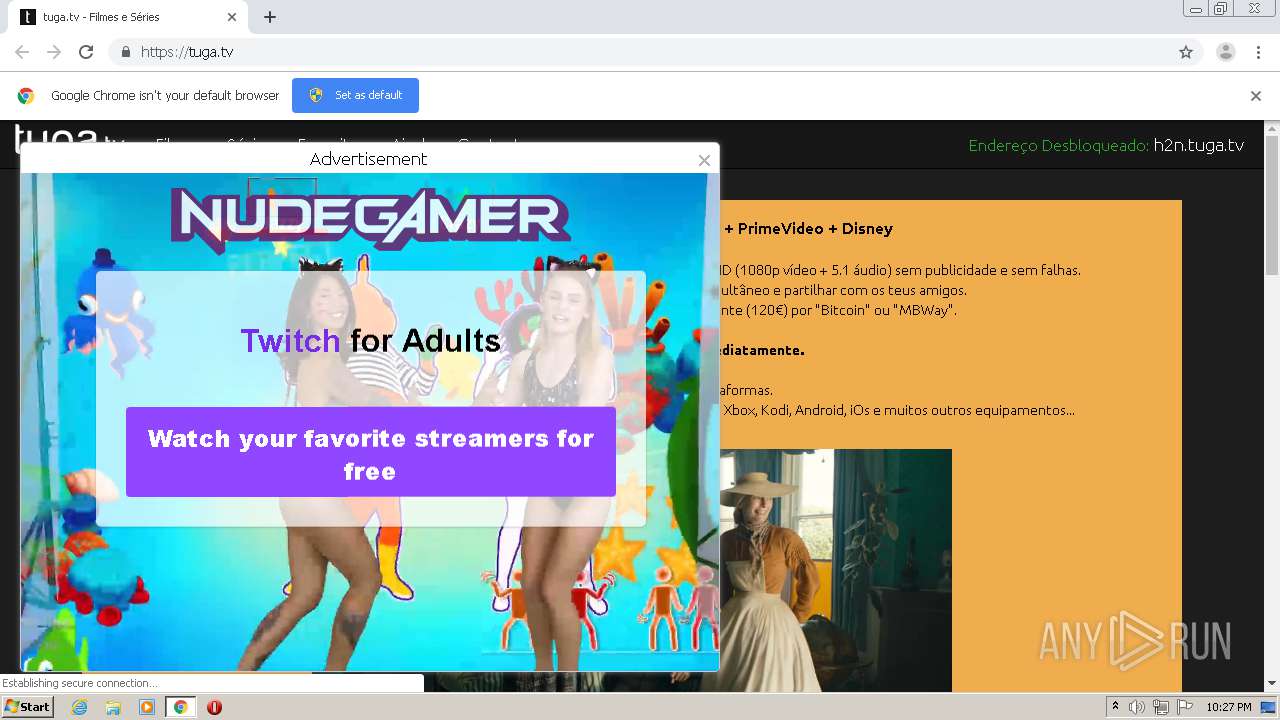Click the Twitch for Adults heading
This screenshot has width=1280, height=720.
(370, 341)
